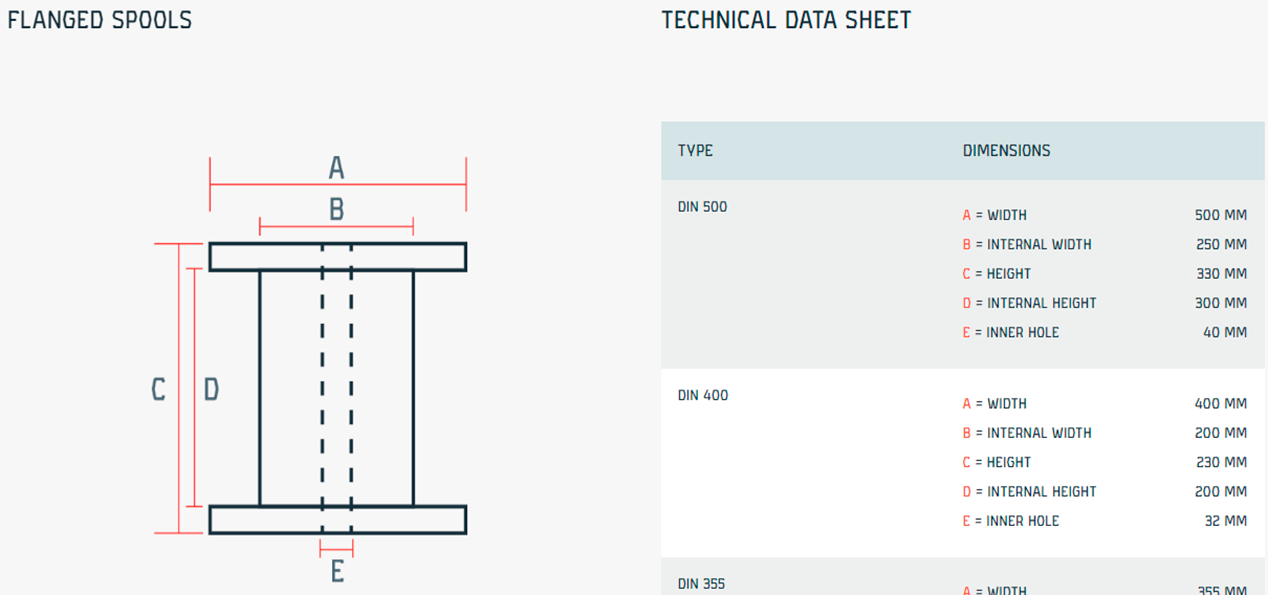Select the TYPE column header
The height and width of the screenshot is (595, 1268).
pyautogui.click(x=695, y=151)
